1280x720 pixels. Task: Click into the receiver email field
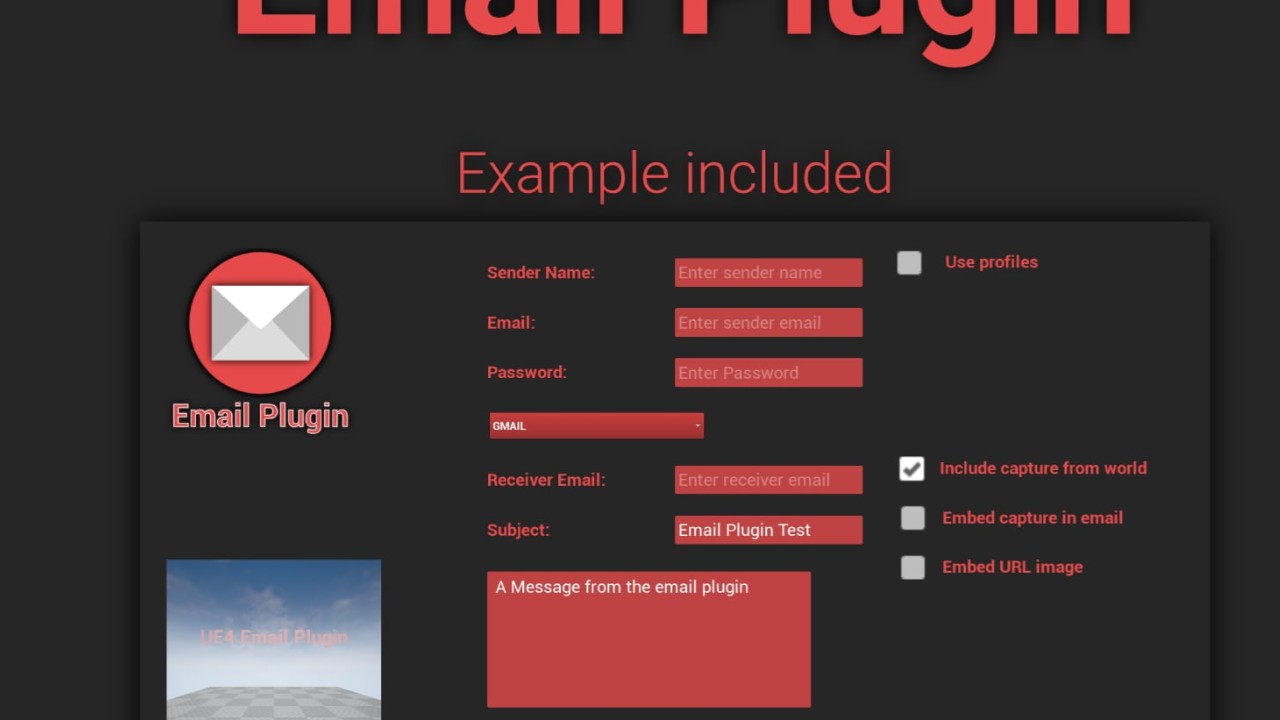click(768, 480)
